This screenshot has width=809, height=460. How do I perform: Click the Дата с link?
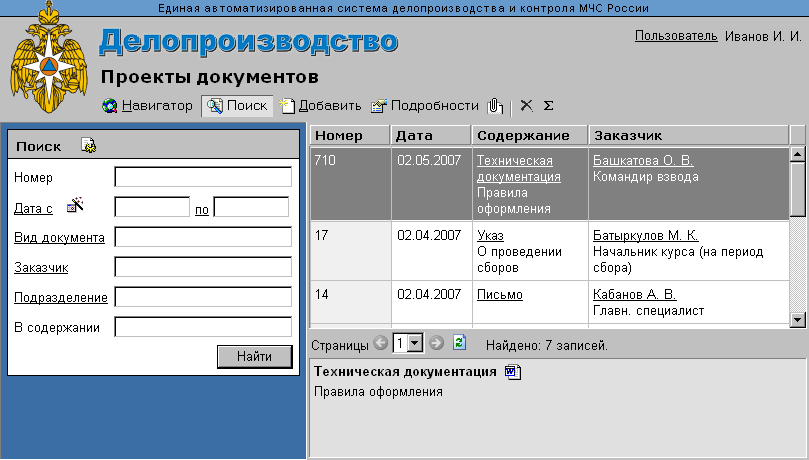click(x=33, y=208)
